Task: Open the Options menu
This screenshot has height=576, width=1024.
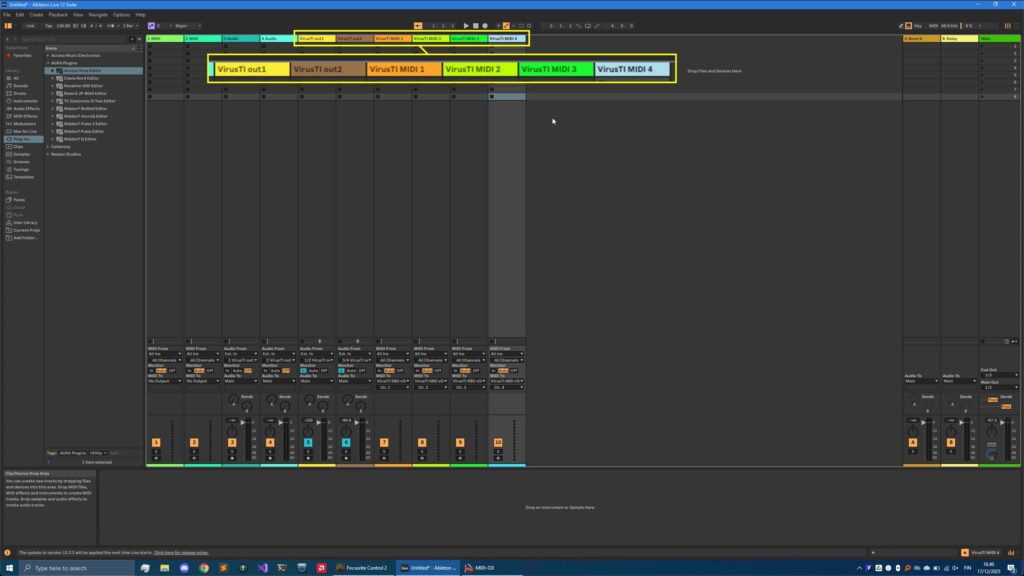Action: 122,14
